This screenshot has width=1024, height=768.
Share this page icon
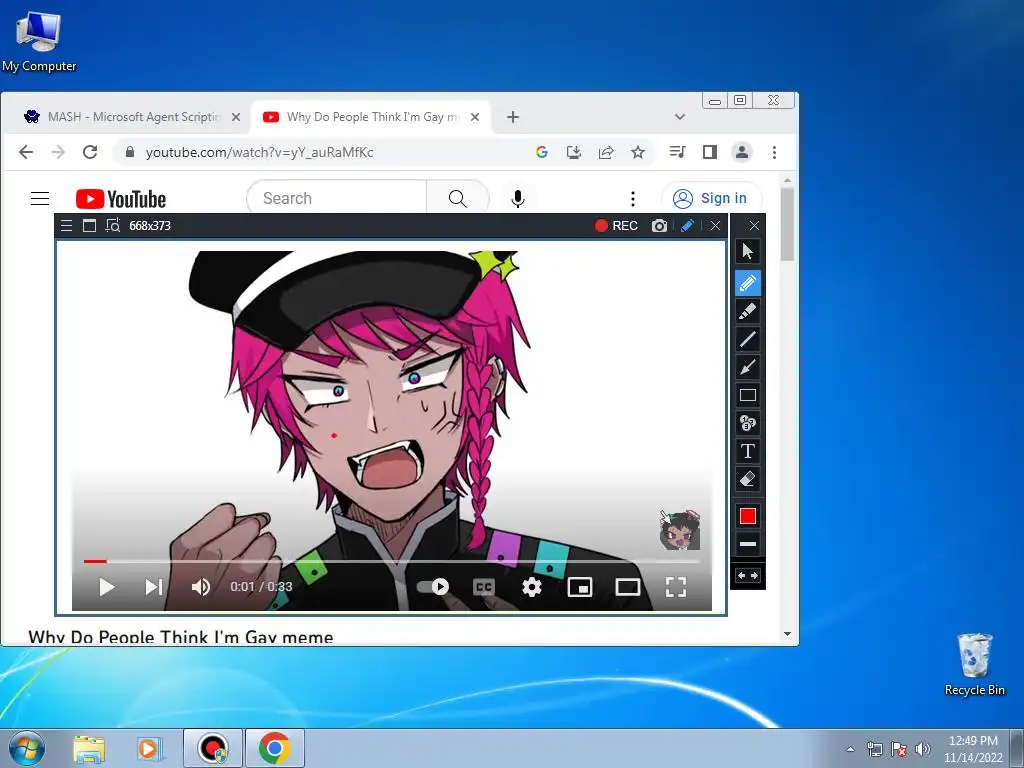click(x=606, y=152)
